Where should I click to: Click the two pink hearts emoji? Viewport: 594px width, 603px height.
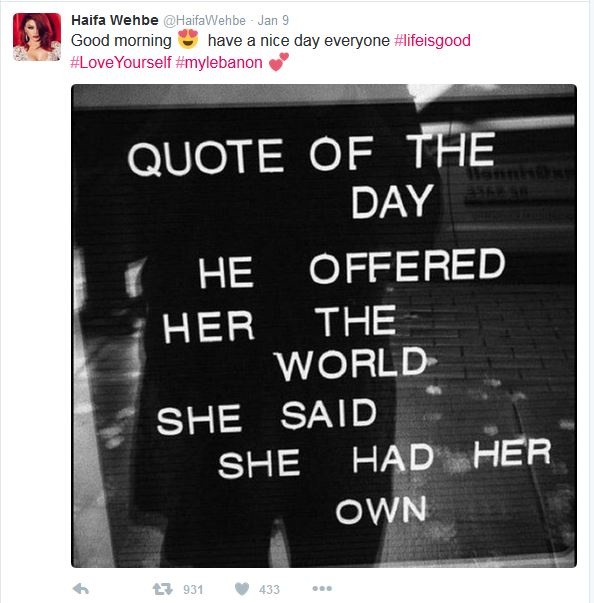tap(279, 62)
